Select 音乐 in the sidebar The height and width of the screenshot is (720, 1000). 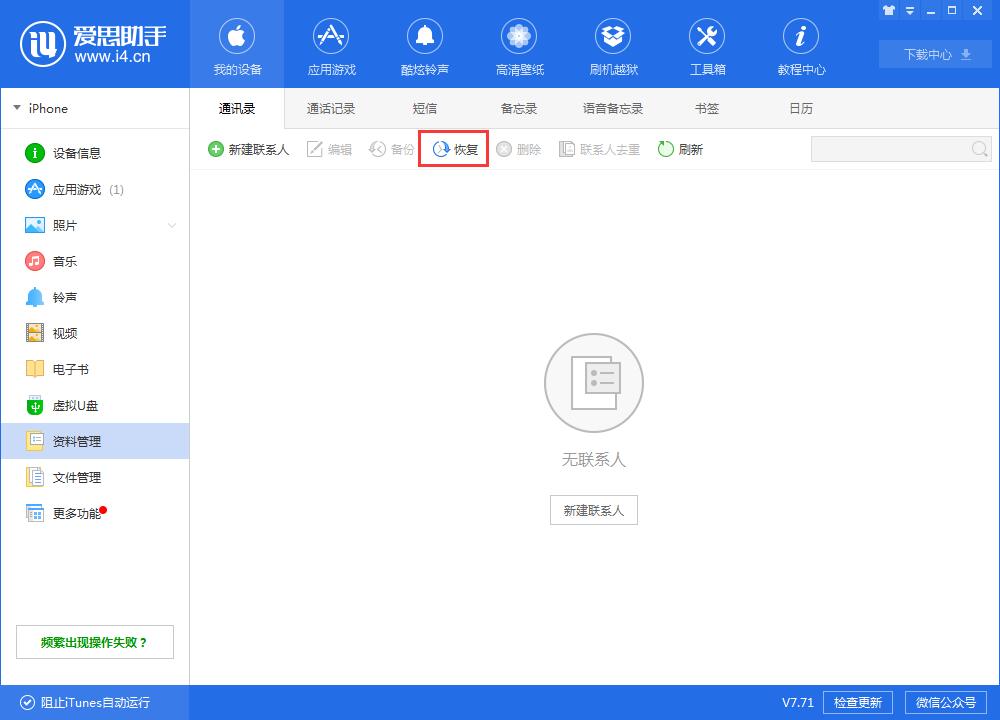[95, 261]
